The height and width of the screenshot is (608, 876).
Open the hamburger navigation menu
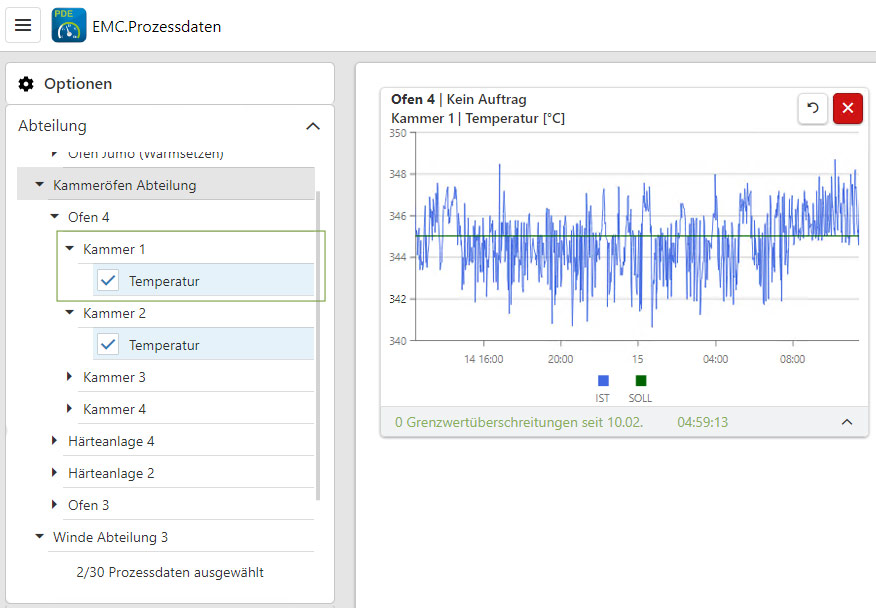point(23,25)
